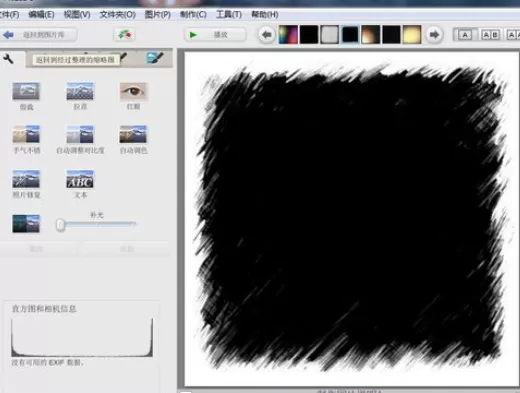
Task: Select the orange glow thumbnail in filmstrip
Action: tap(371, 35)
